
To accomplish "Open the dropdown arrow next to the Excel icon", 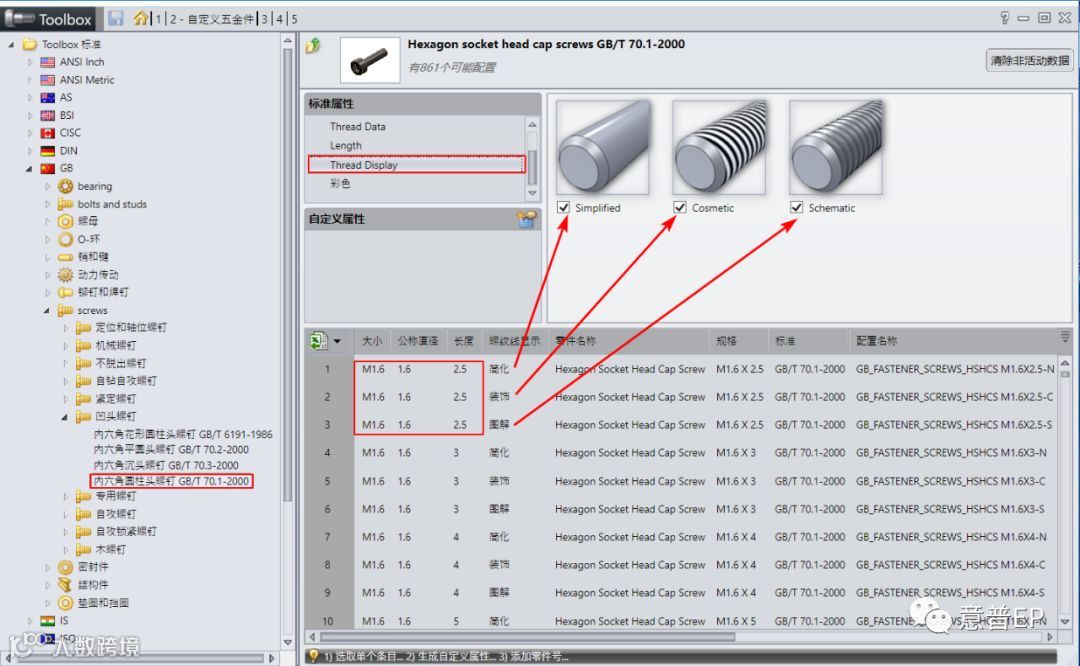I will (338, 341).
